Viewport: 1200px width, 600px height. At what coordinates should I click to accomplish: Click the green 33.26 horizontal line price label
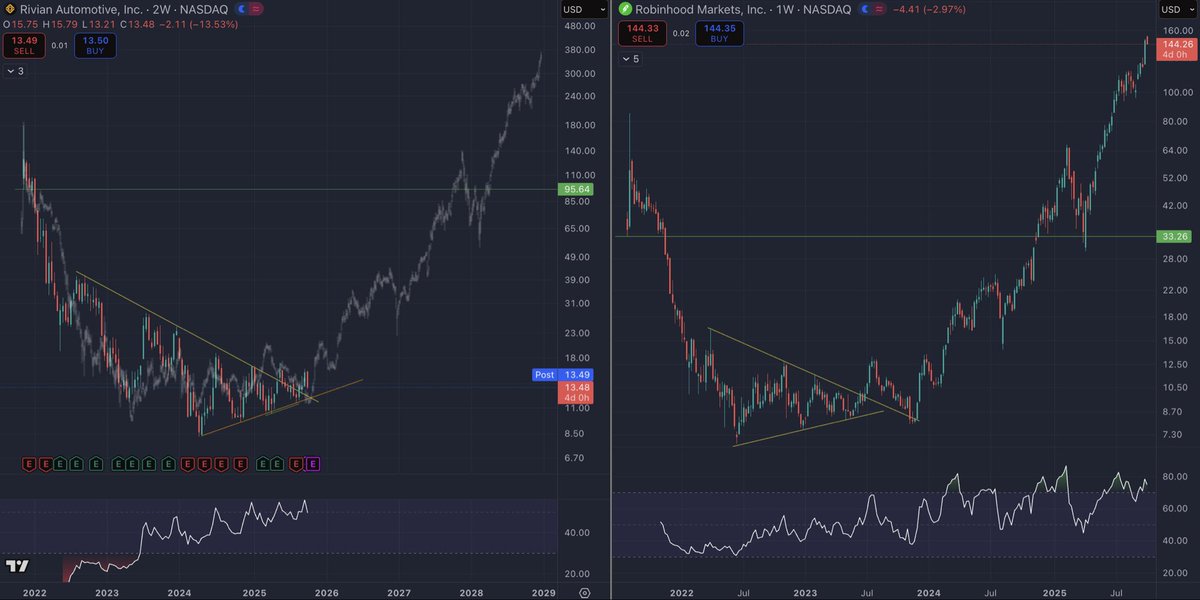tap(1173, 236)
